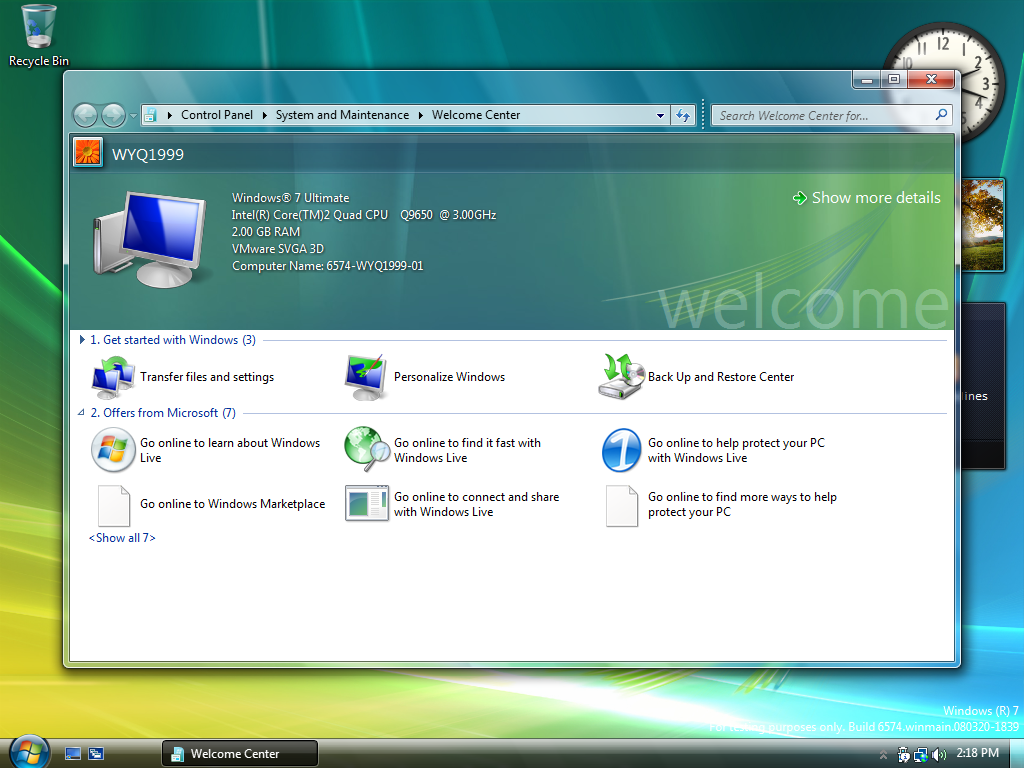Click the Windows Live logo icon

coord(113,450)
